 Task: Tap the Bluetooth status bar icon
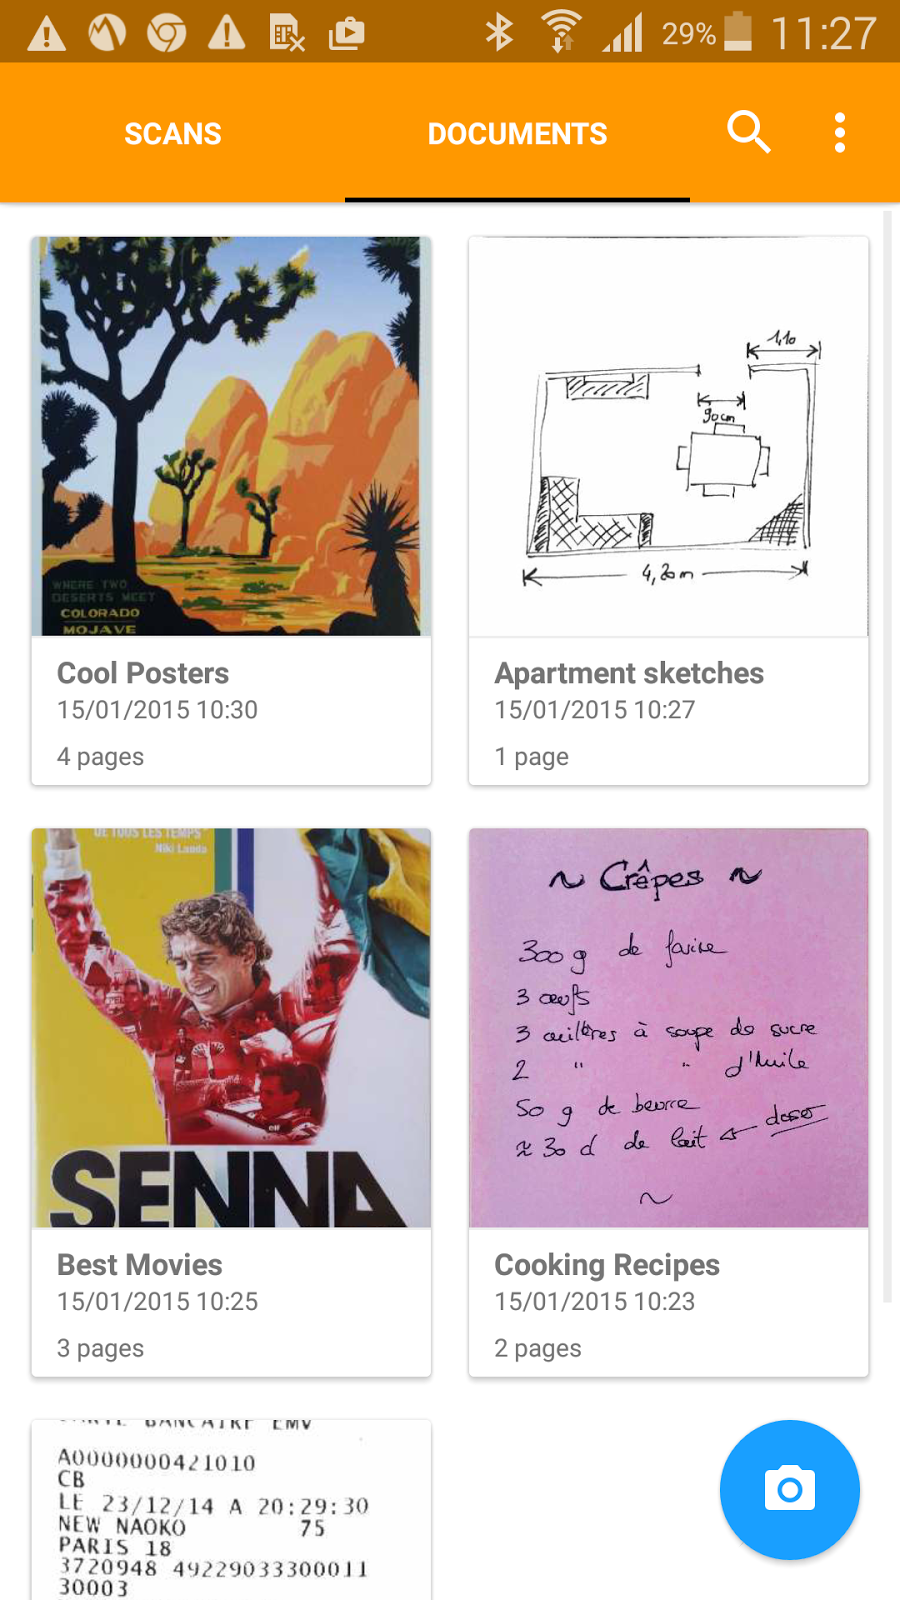(499, 32)
